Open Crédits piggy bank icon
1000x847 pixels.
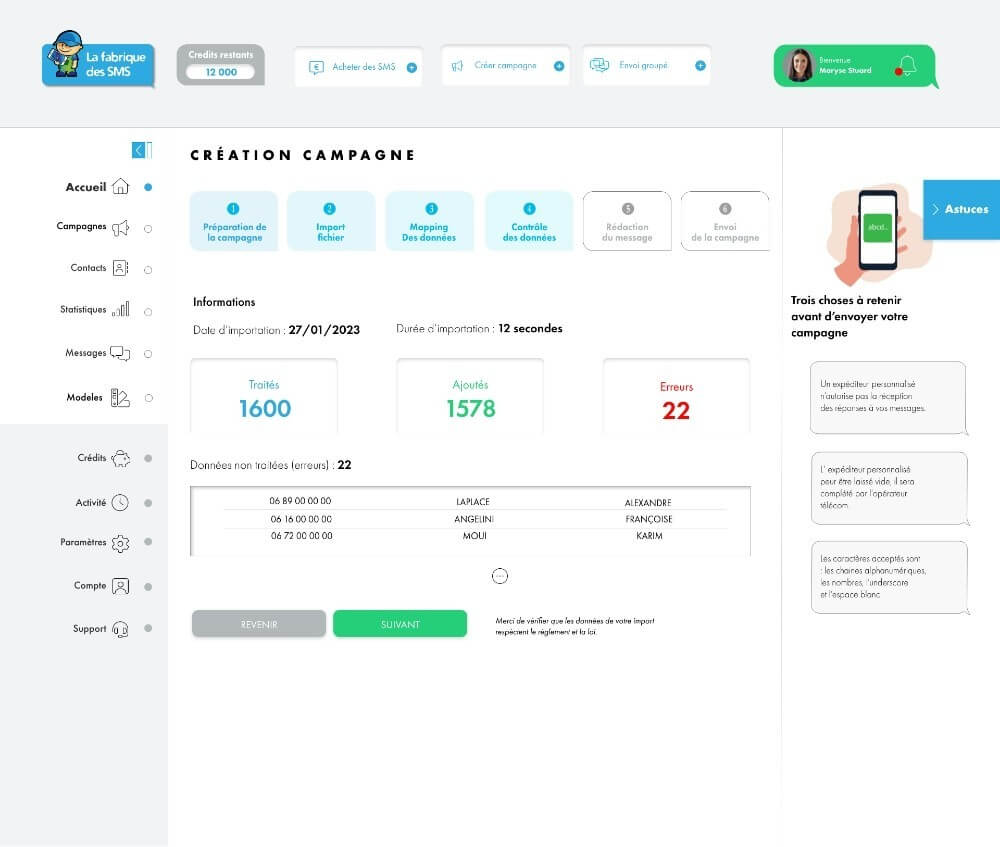tap(120, 458)
